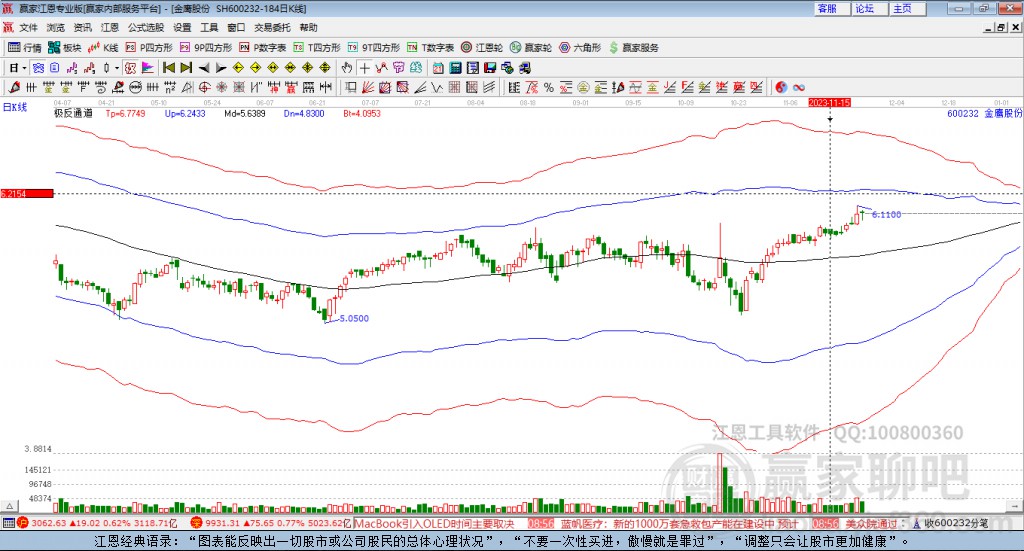Open the calendar icon with number 21
This screenshot has height=551, width=1024.
click(x=438, y=68)
